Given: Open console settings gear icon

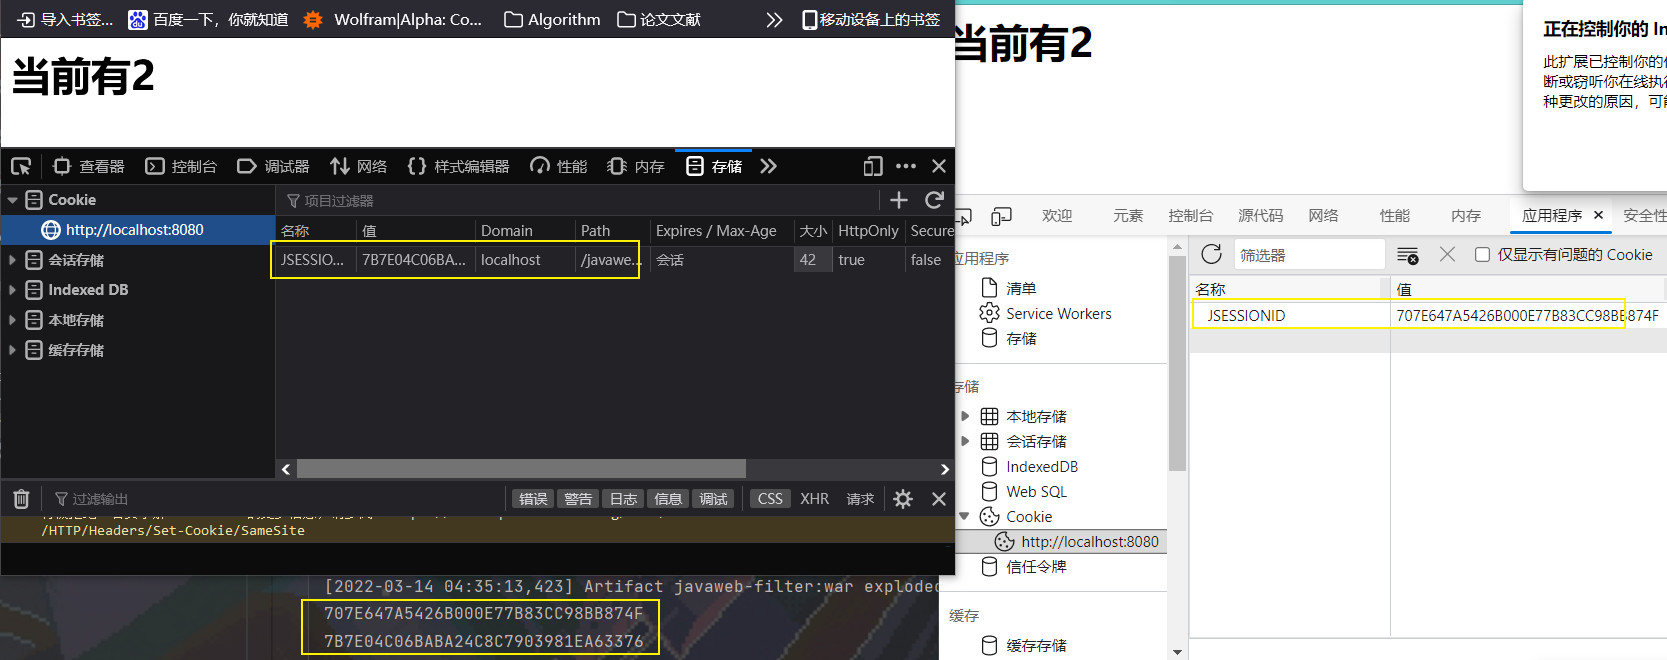Looking at the screenshot, I should 903,499.
